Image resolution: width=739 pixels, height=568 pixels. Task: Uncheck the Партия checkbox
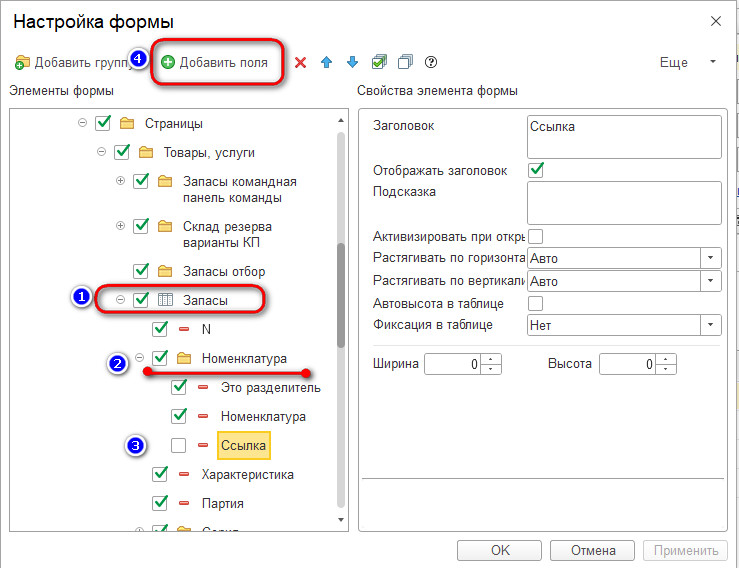160,503
